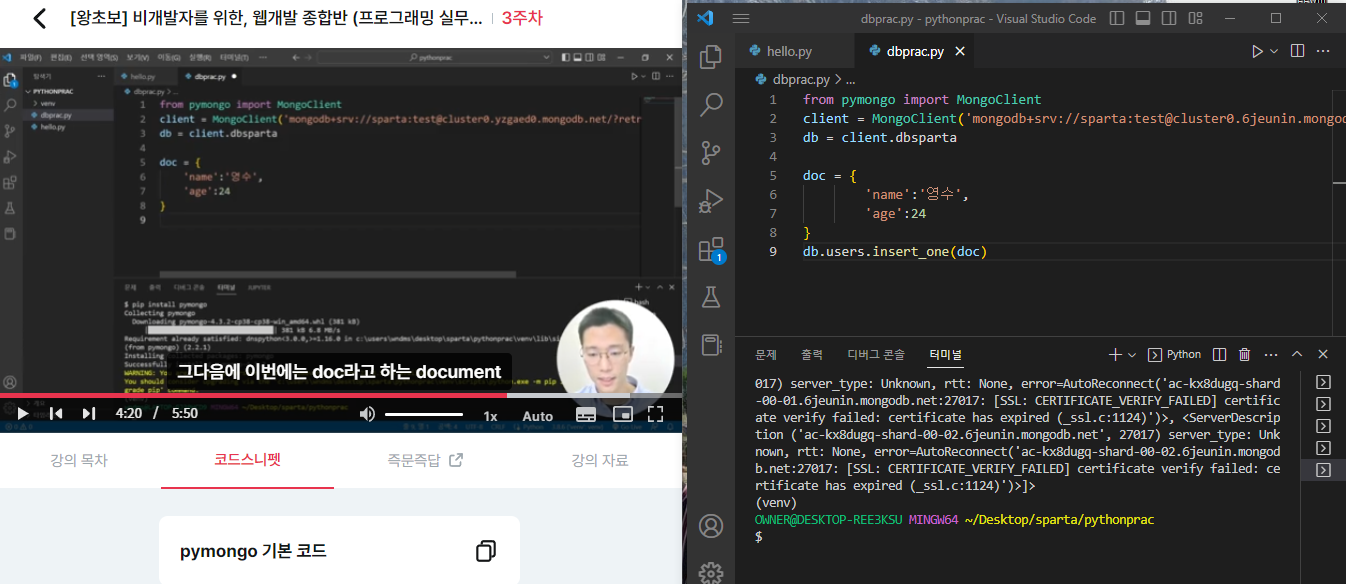Select the 터미널 panel tab
Viewport: 1346px width, 584px height.
[x=945, y=354]
